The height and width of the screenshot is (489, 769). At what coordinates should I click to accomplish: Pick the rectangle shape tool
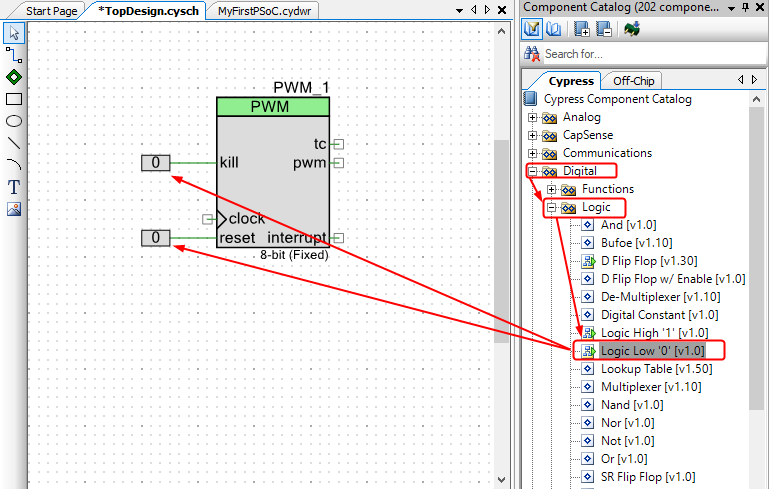coord(14,99)
